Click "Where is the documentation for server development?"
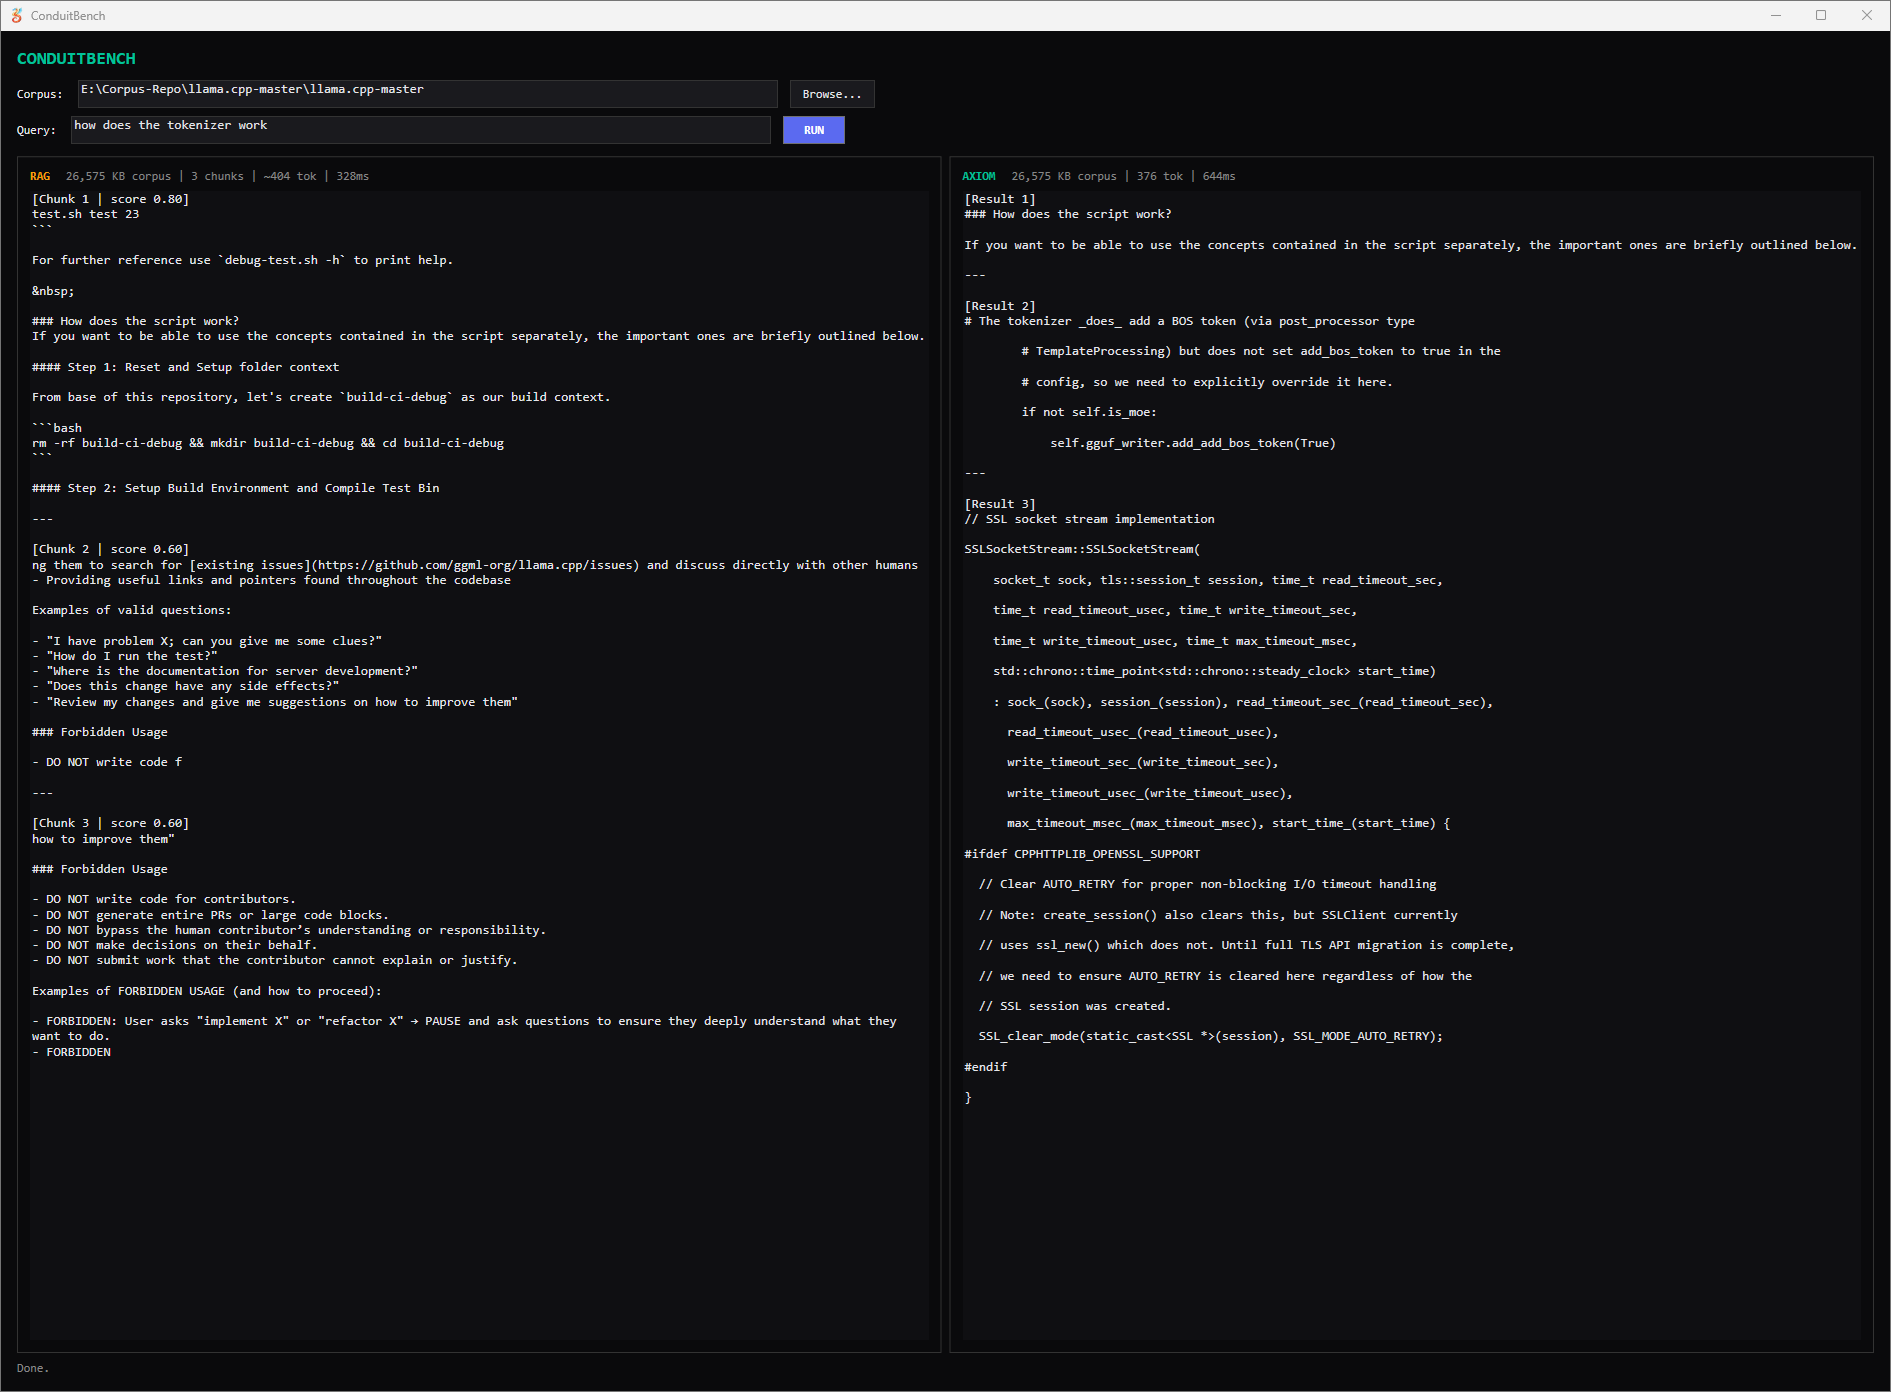This screenshot has height=1392, width=1891. click(225, 671)
